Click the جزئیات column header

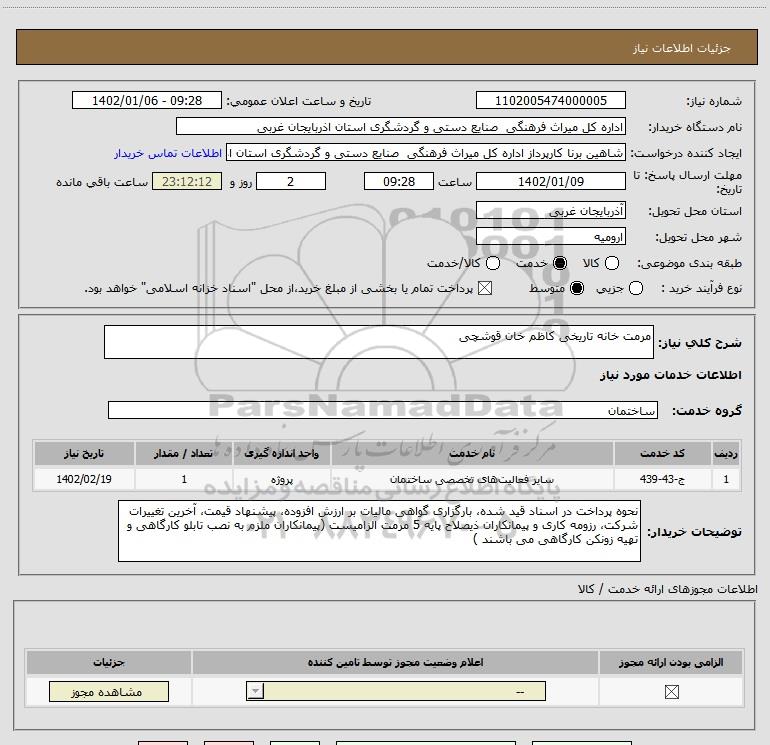(x=109, y=662)
